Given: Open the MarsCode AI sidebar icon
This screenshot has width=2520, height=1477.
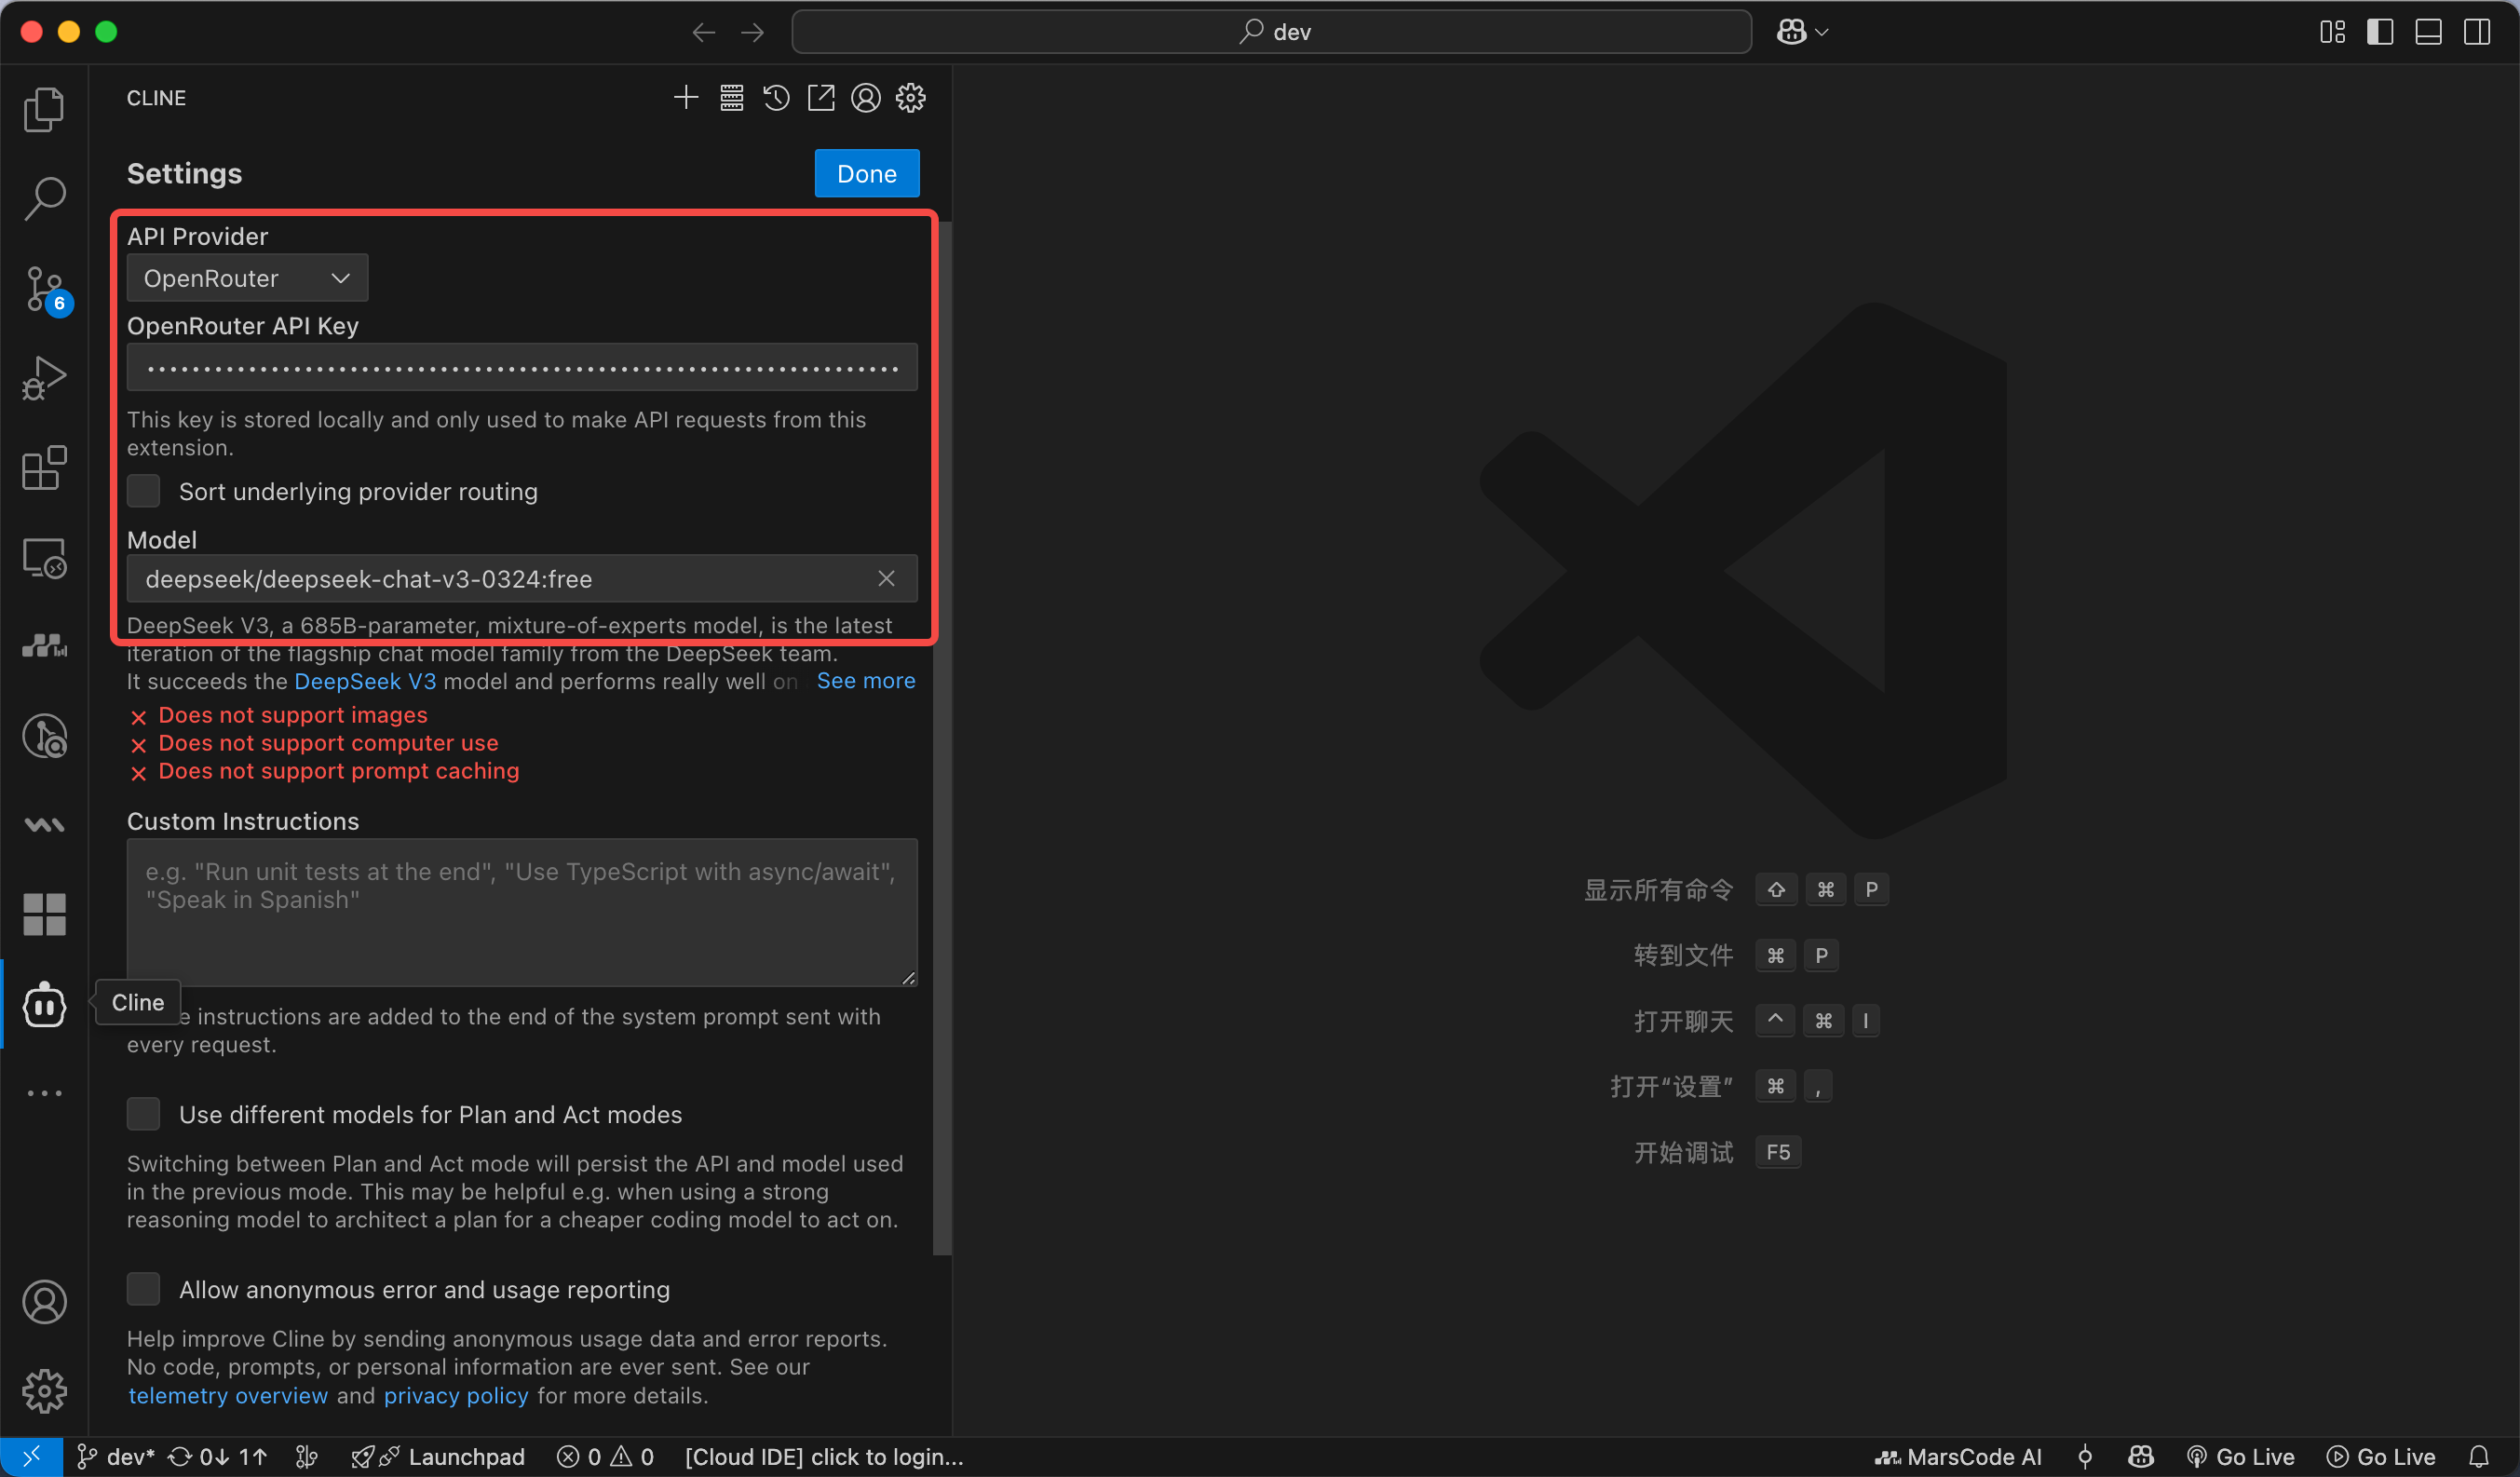Looking at the screenshot, I should tap(44, 646).
